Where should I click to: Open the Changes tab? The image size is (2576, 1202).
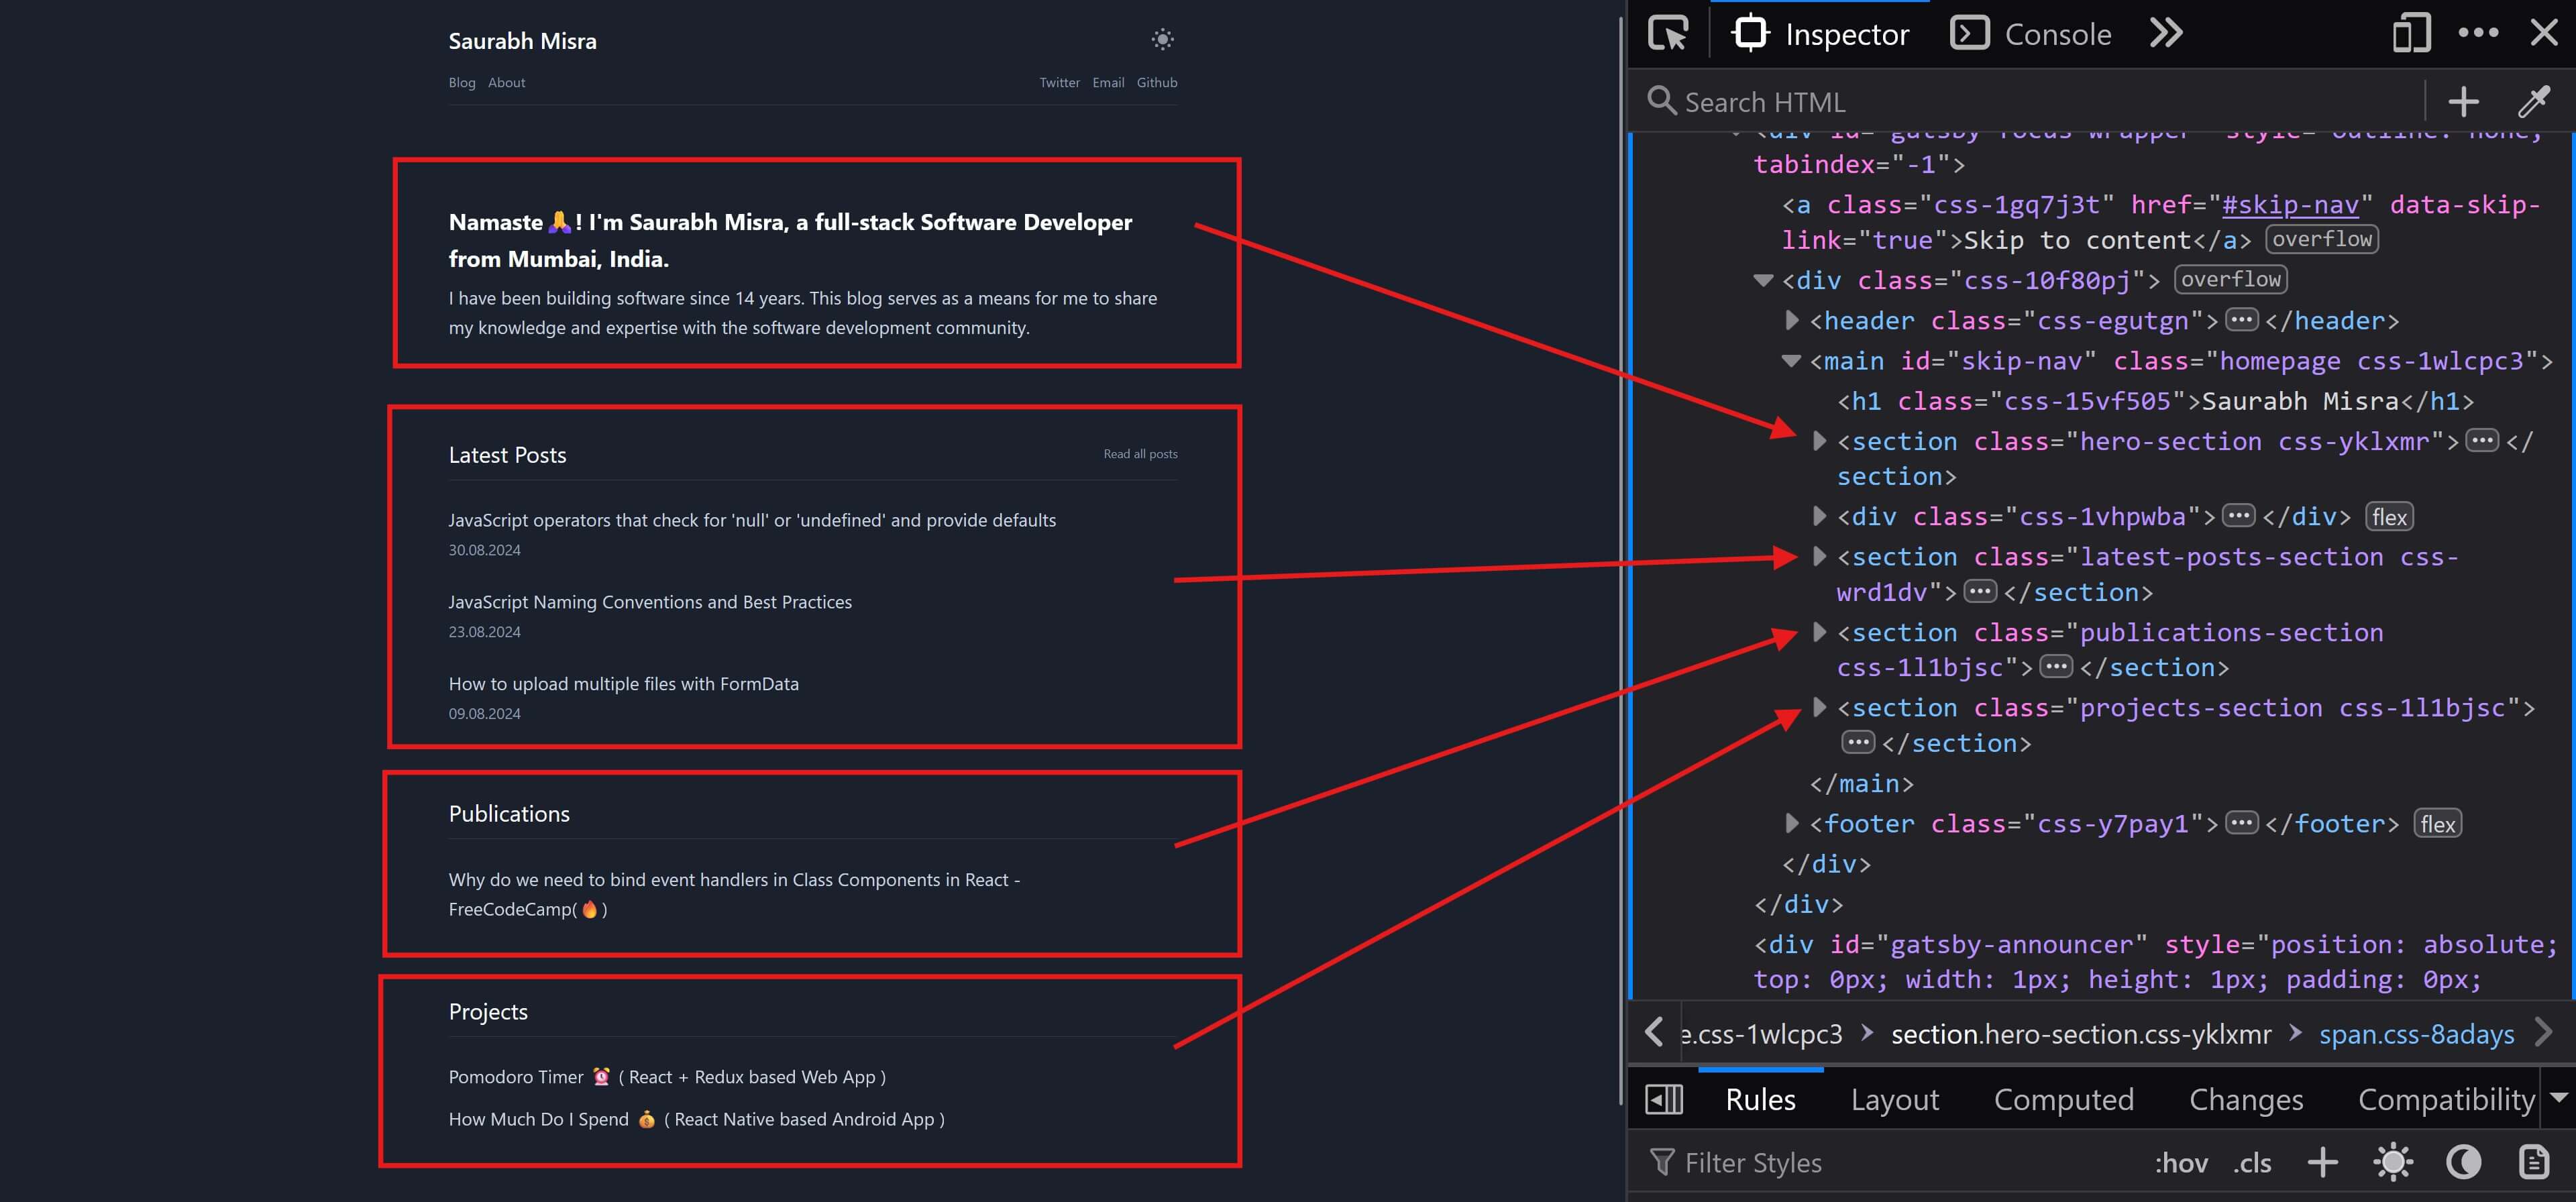coord(2246,1099)
